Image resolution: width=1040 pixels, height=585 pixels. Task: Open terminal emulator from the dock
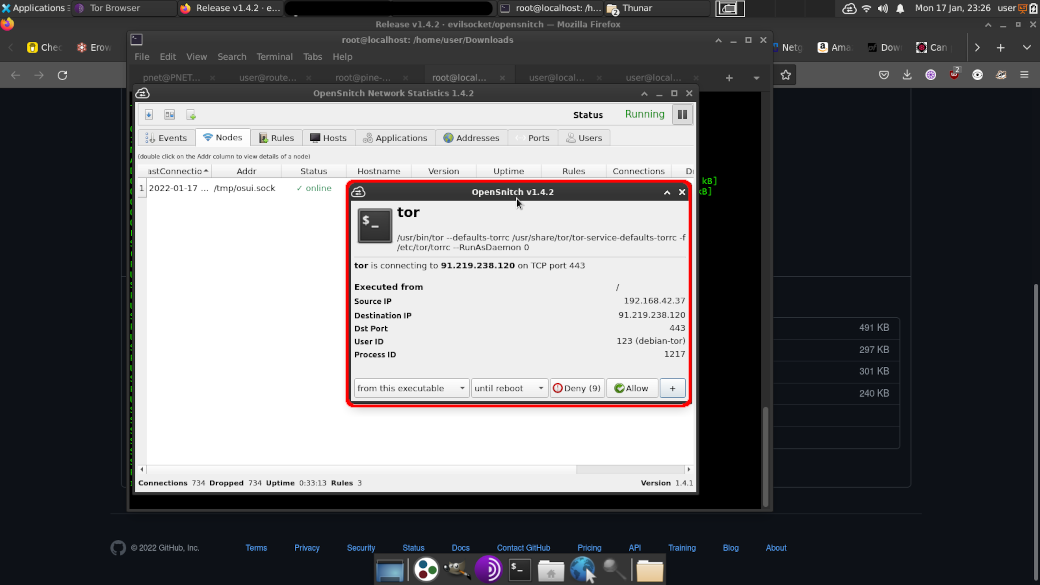[520, 570]
